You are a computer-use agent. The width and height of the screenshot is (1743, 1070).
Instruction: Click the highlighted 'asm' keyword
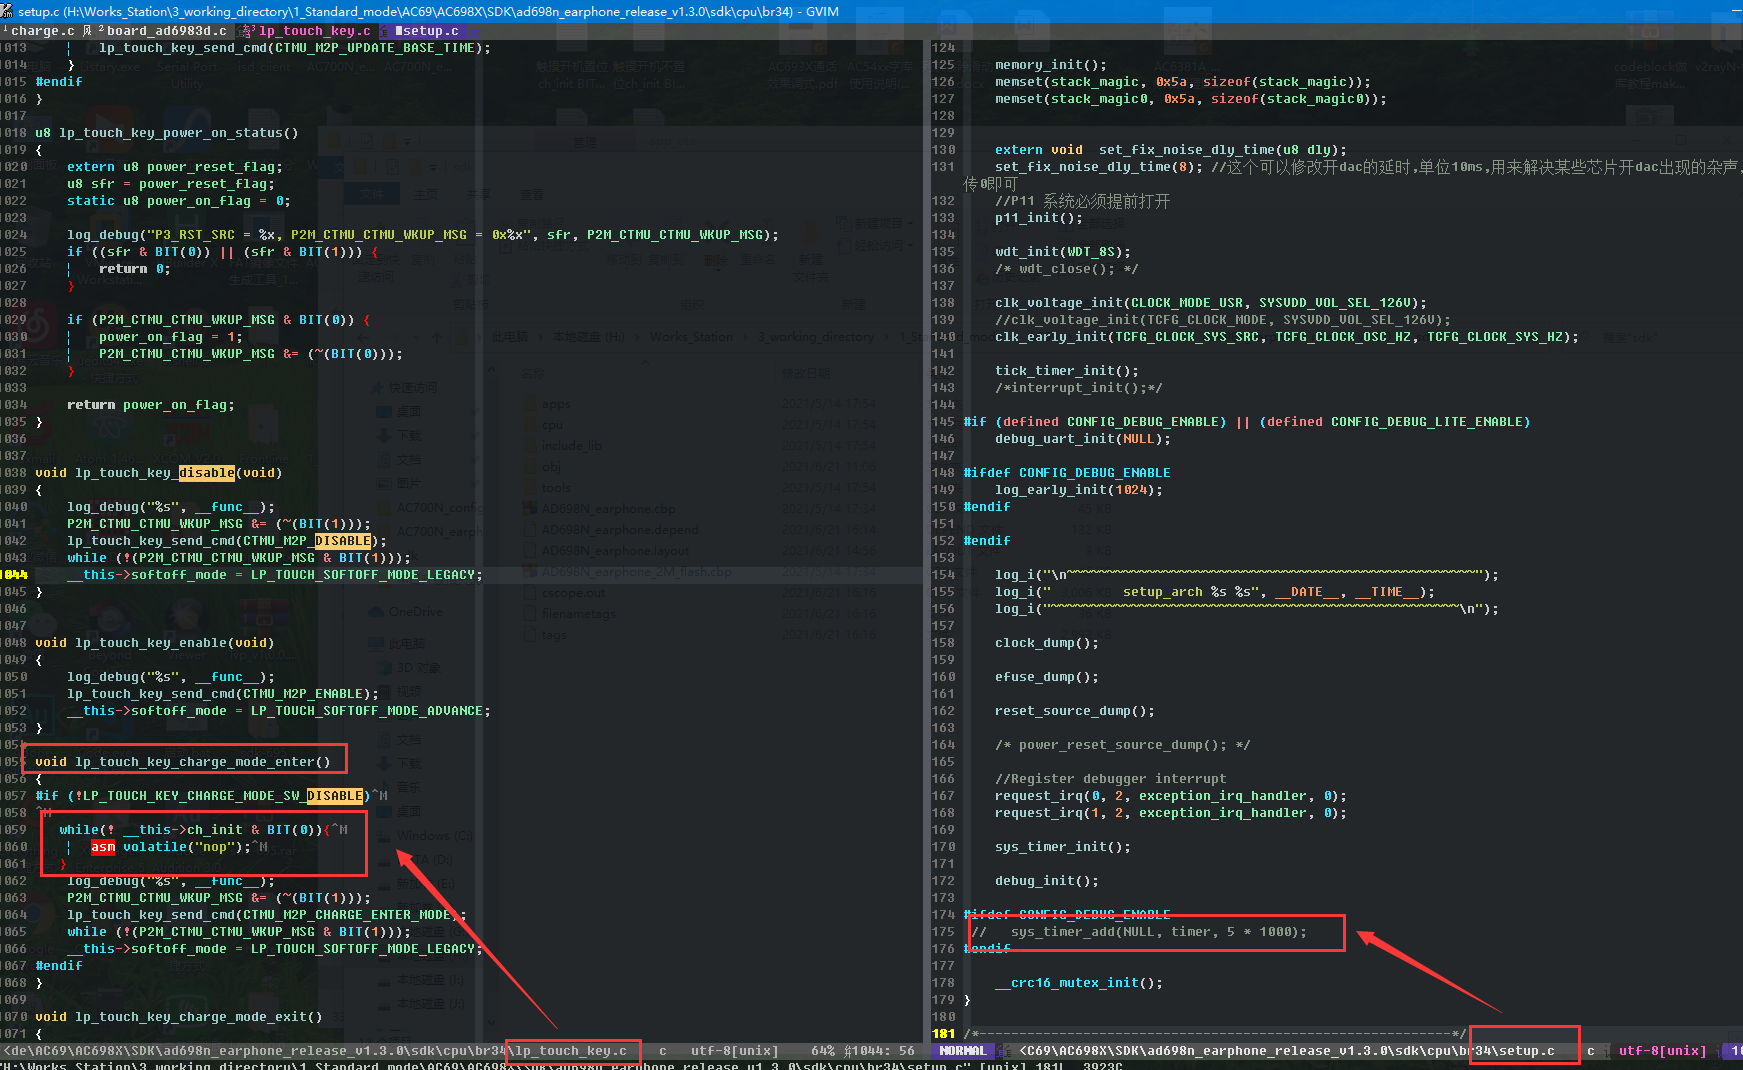103,847
